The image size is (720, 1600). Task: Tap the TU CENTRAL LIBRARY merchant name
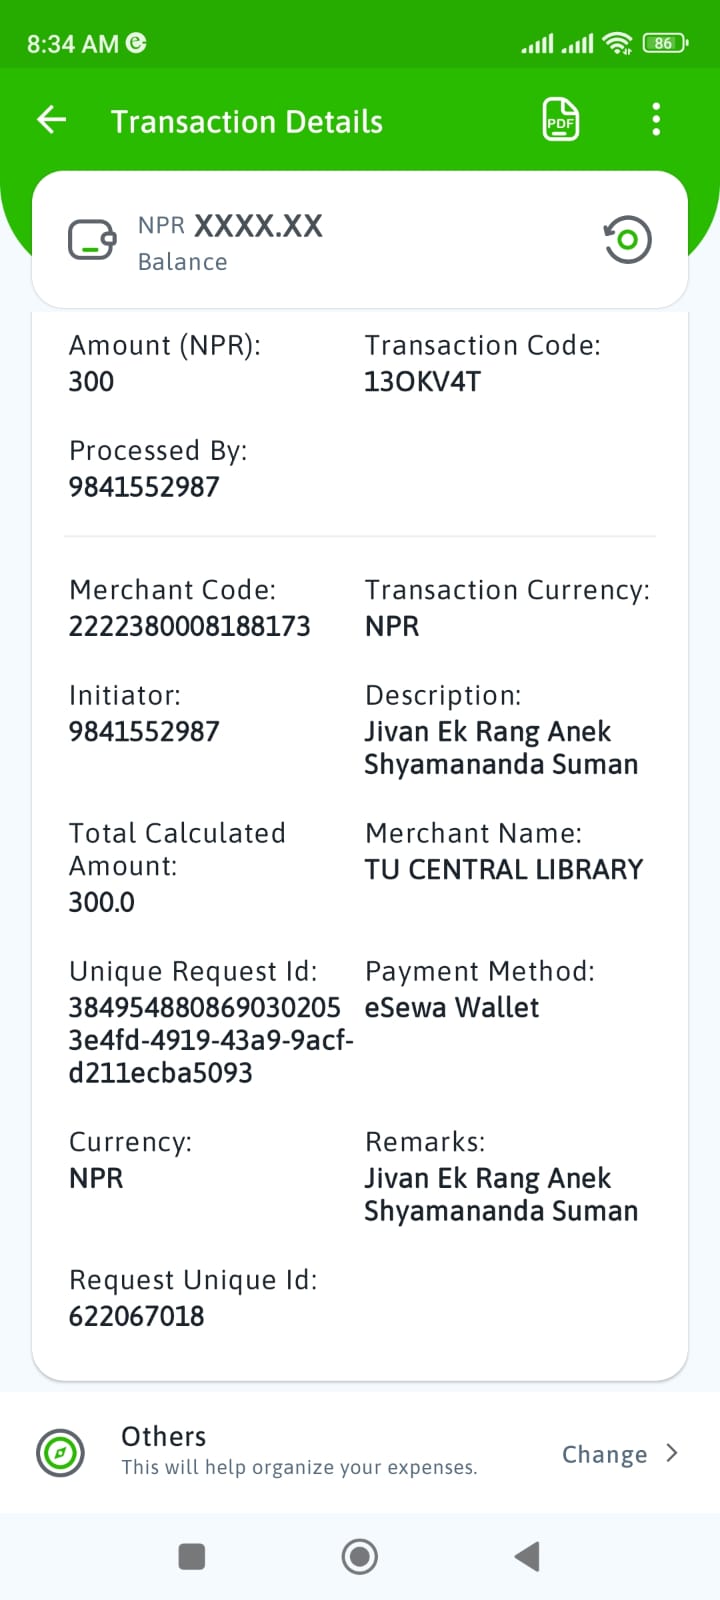point(503,870)
